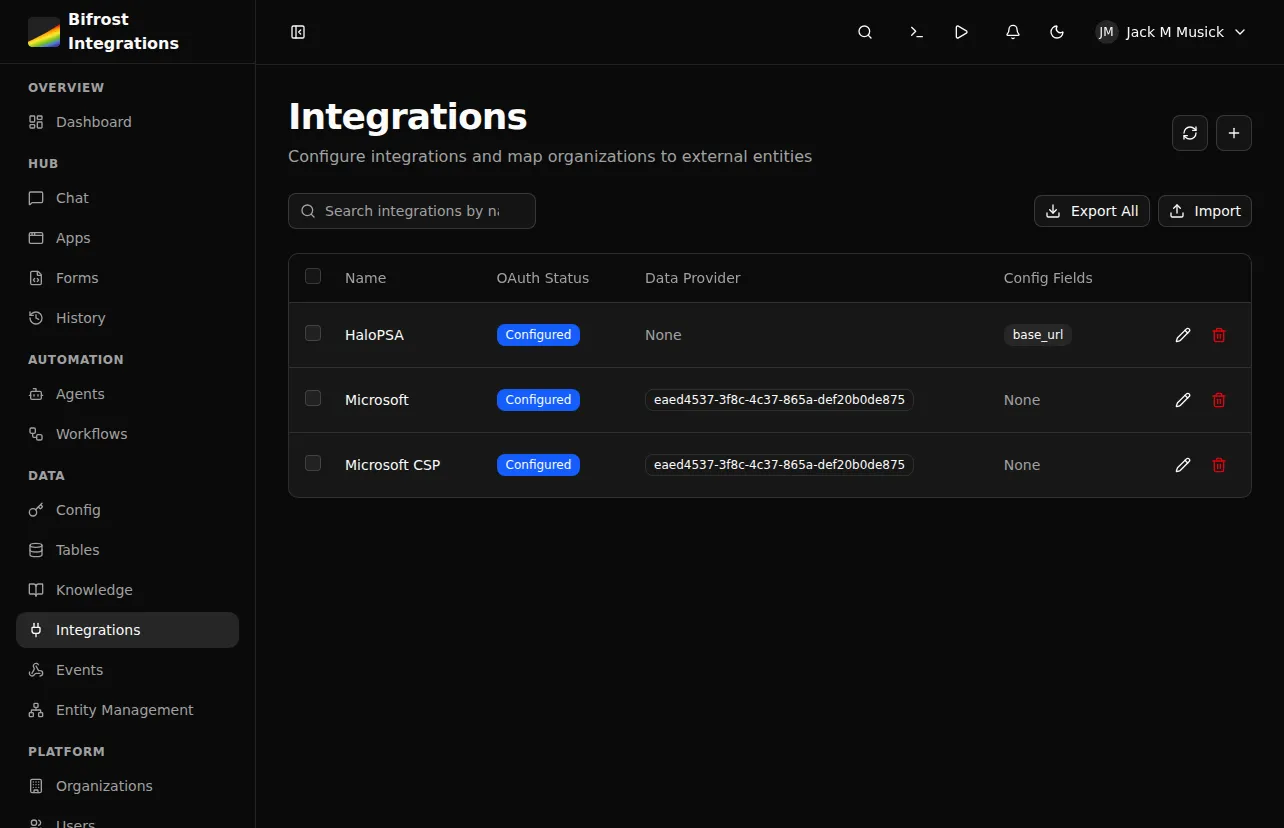1284x828 pixels.
Task: Open the Organizations page from the sidebar
Action: tap(103, 786)
